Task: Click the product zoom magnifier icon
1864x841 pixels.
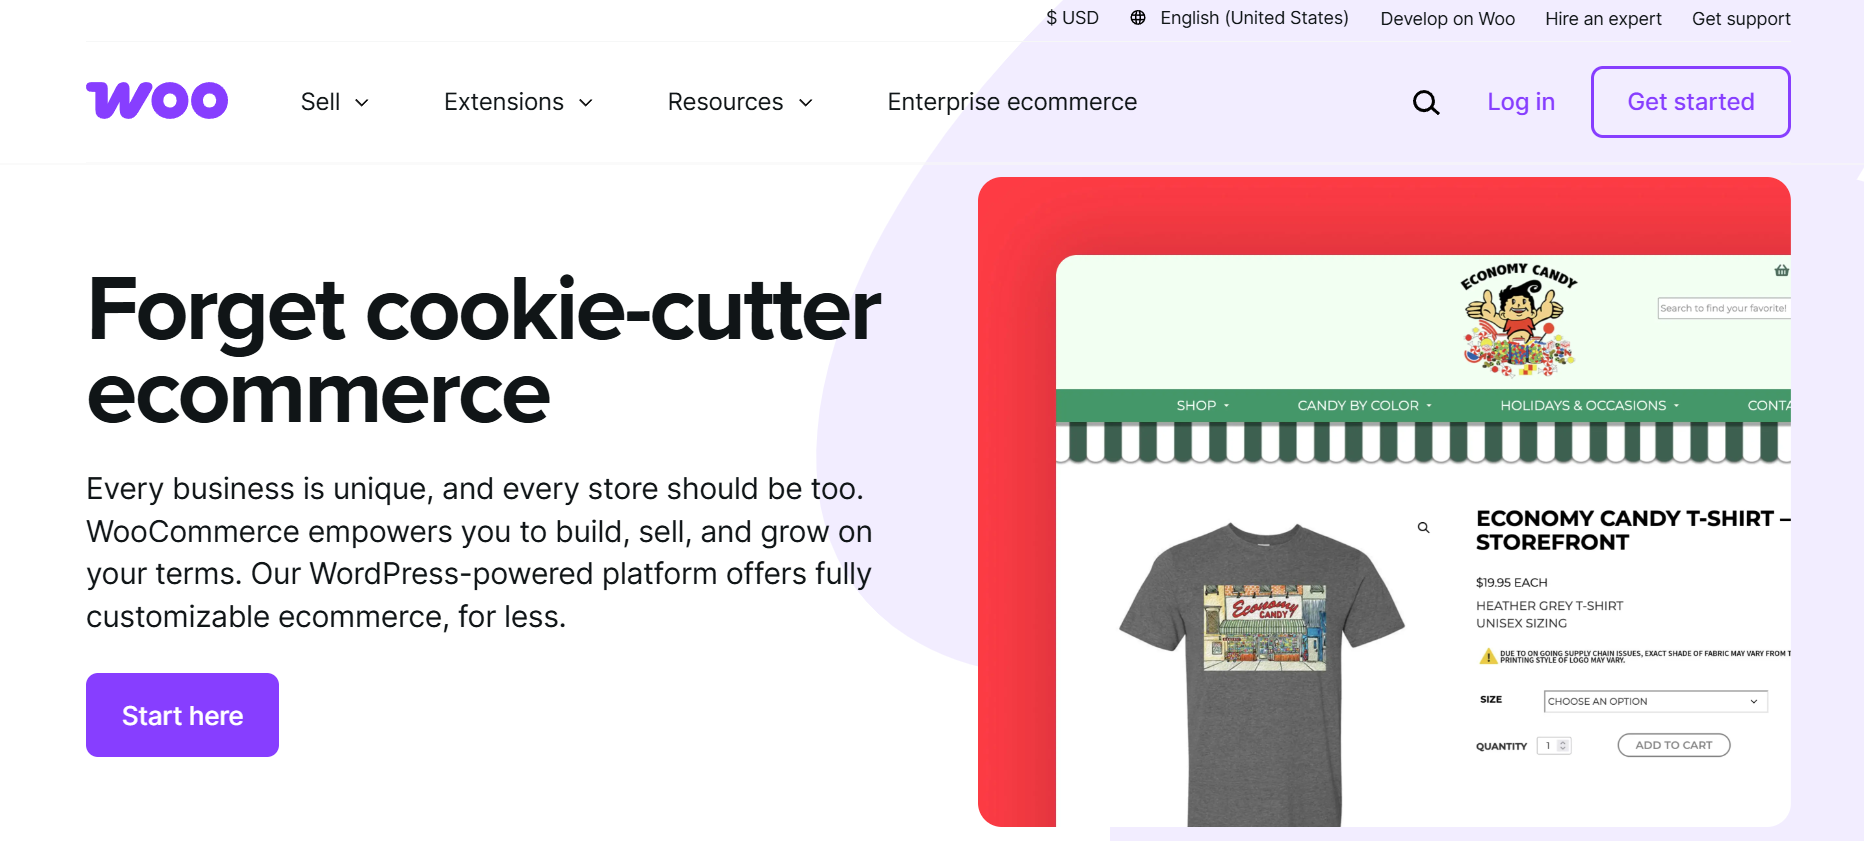Action: pyautogui.click(x=1423, y=527)
